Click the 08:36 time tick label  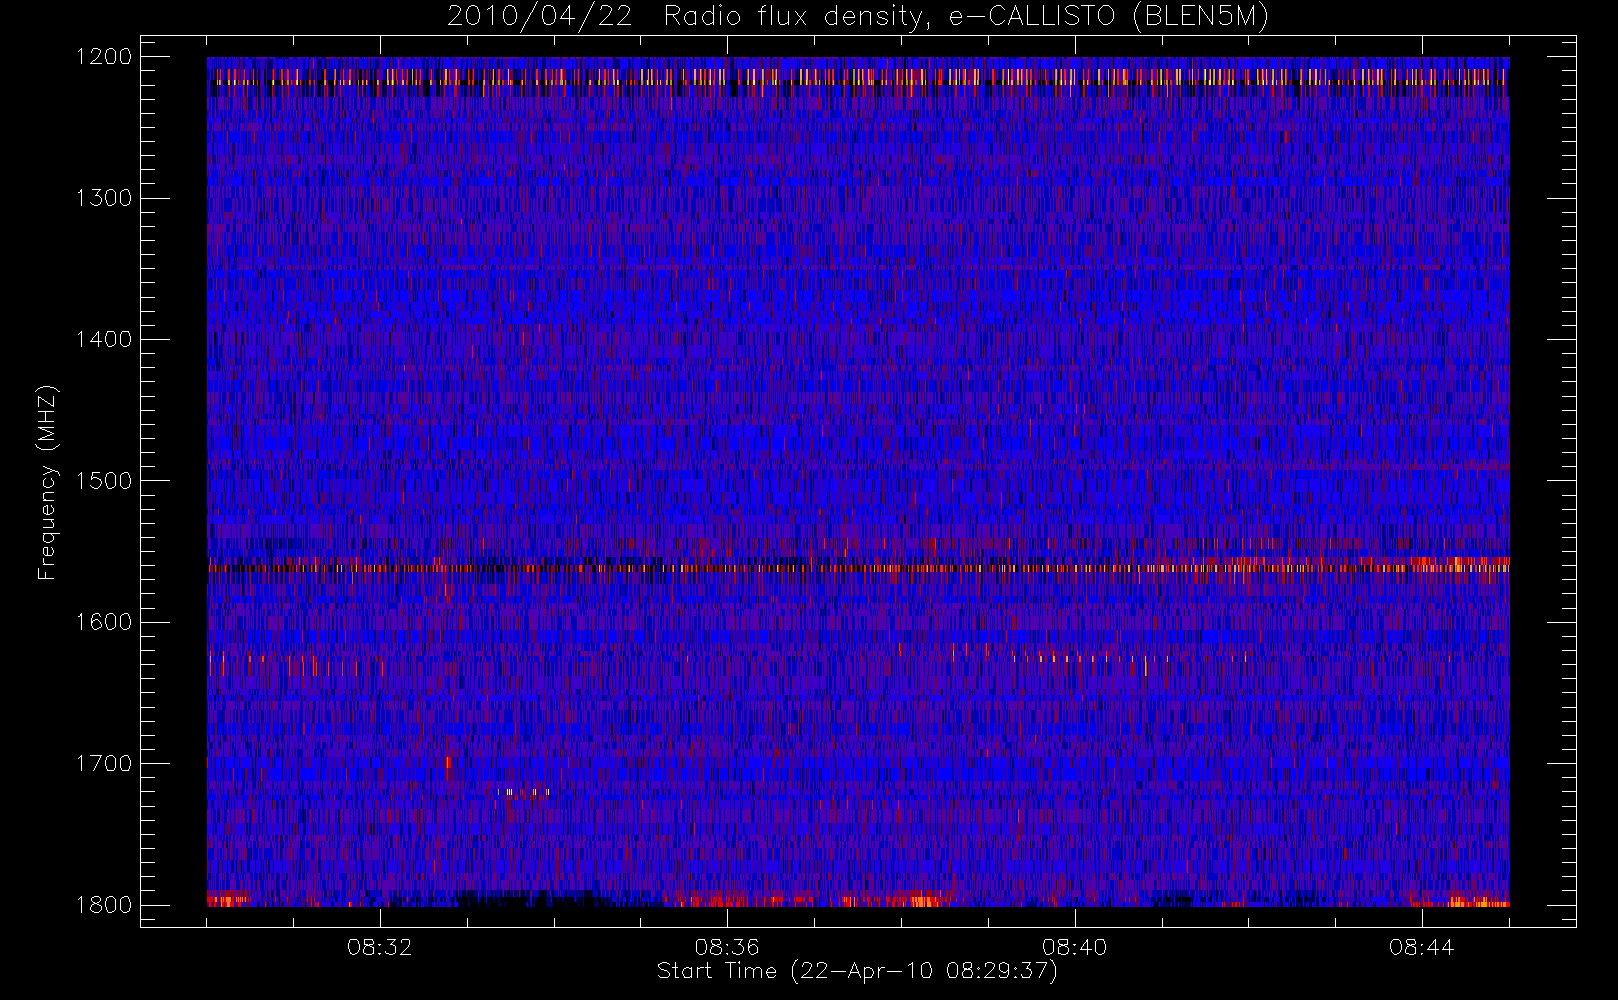pos(727,947)
